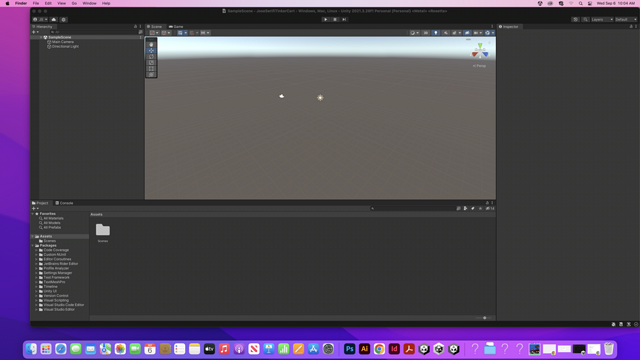
Task: Toggle scene lighting button
Action: point(436,33)
